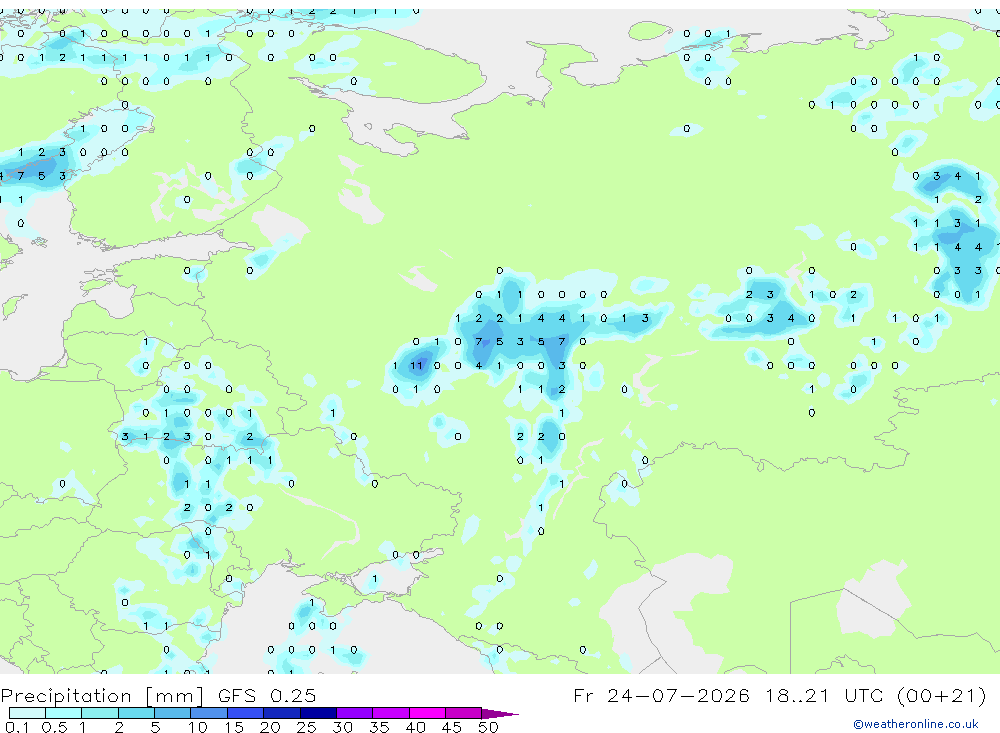Select the violet swatch between 30 and 35

tap(355, 713)
